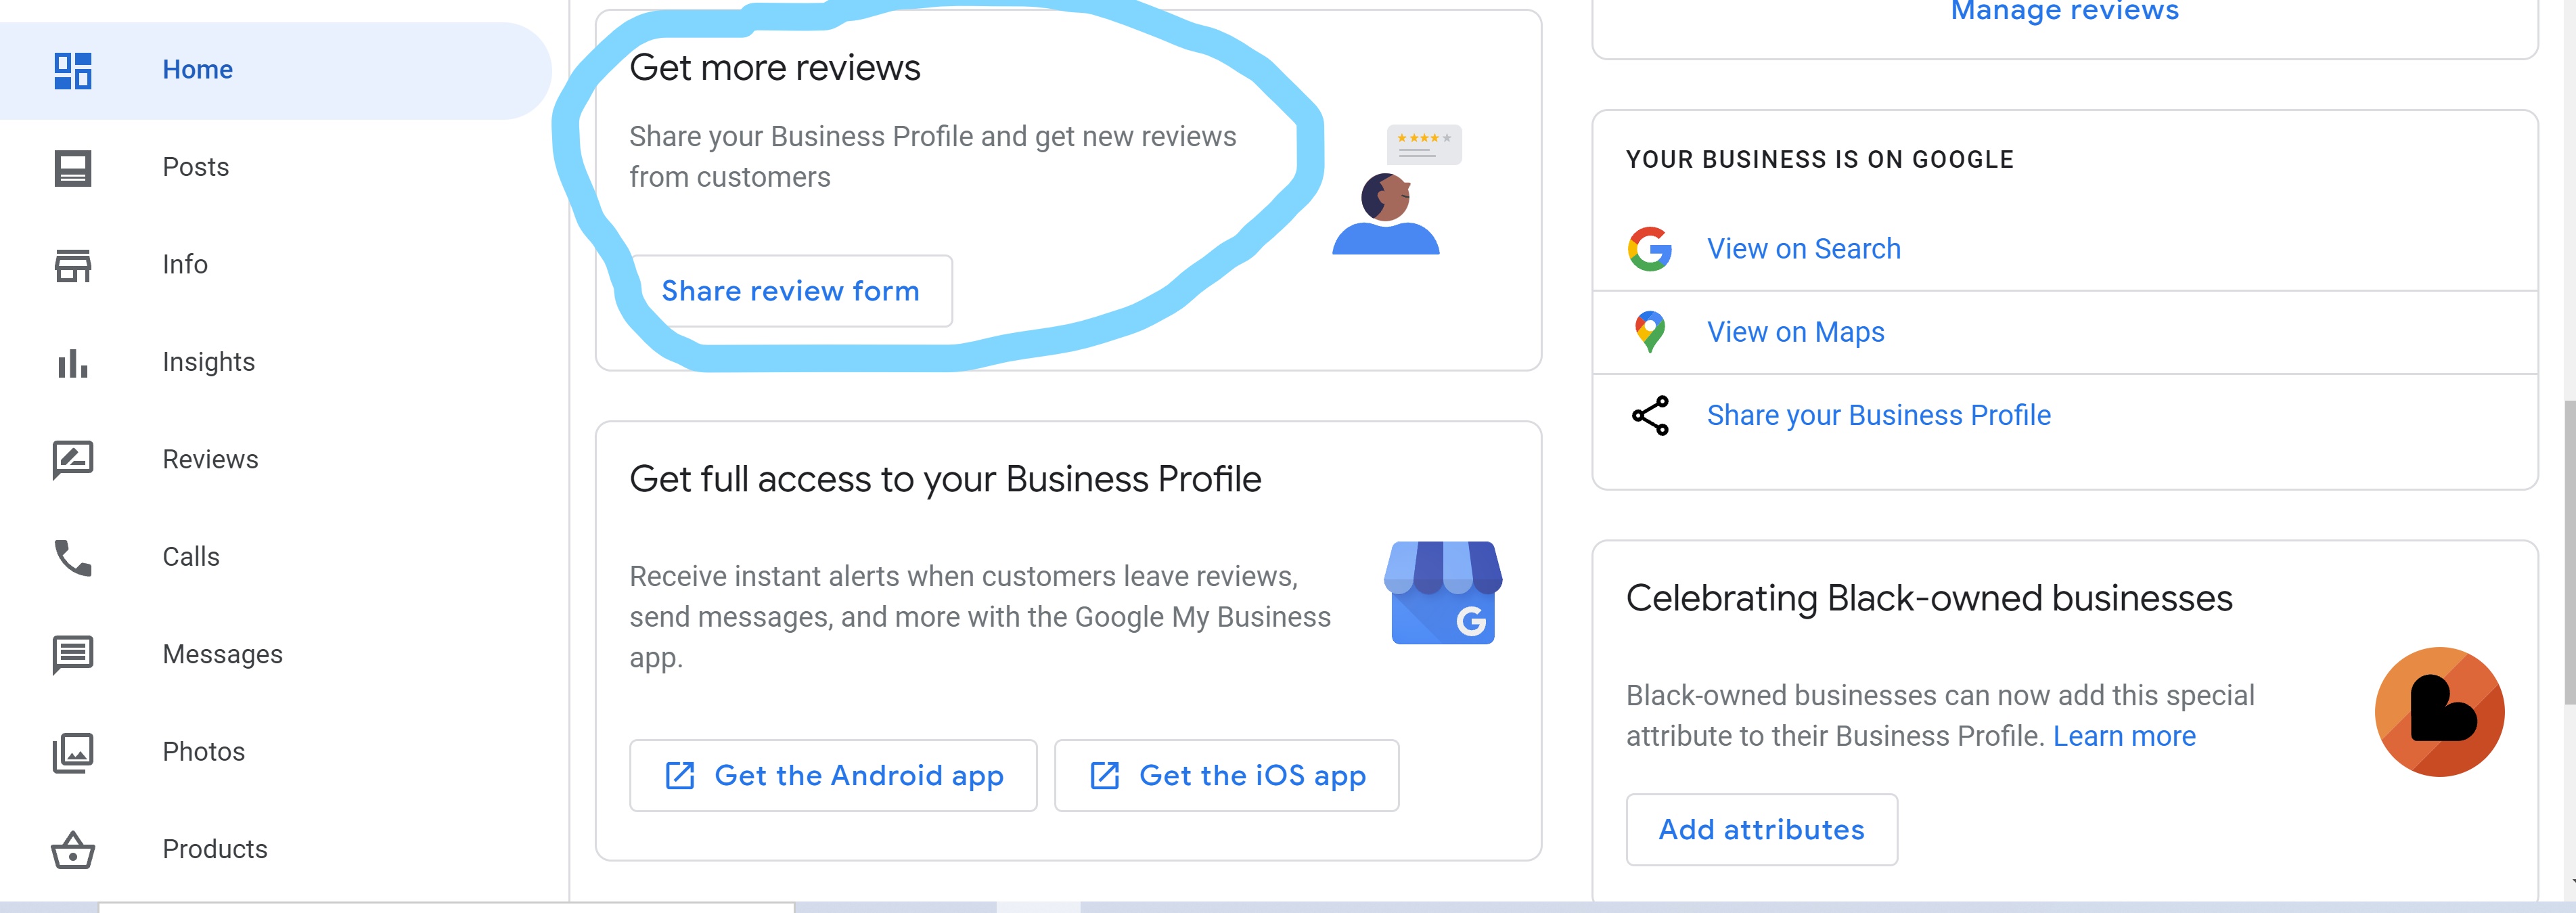
Task: Click the Products basket icon
Action: pos(73,850)
